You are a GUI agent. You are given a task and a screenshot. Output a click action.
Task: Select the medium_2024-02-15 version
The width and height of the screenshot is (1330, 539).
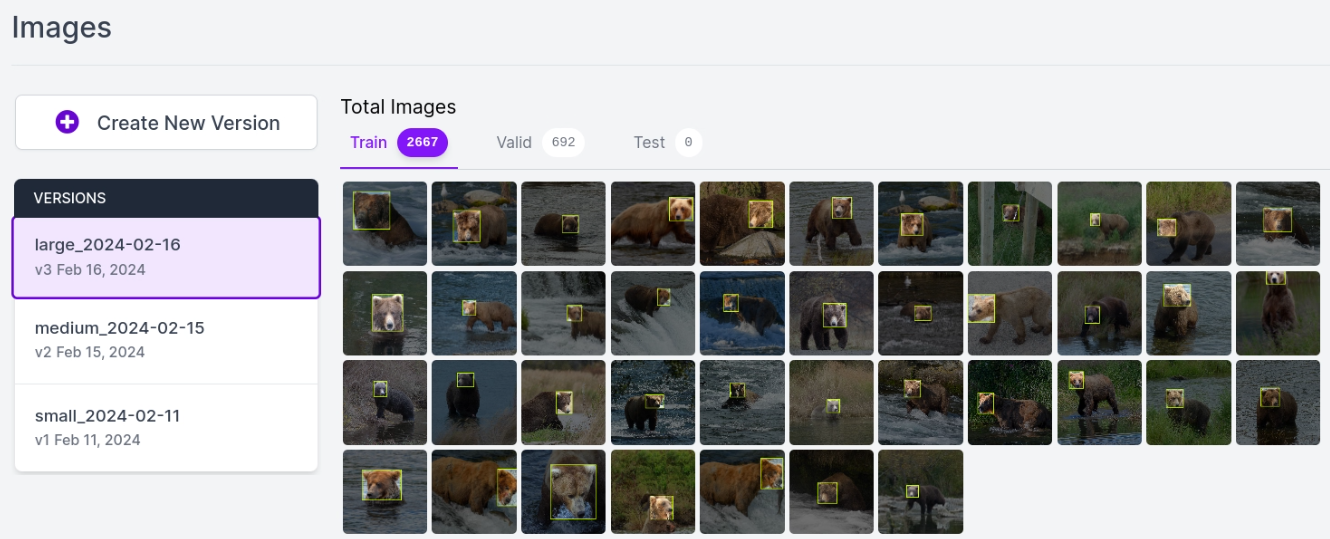(x=166, y=340)
